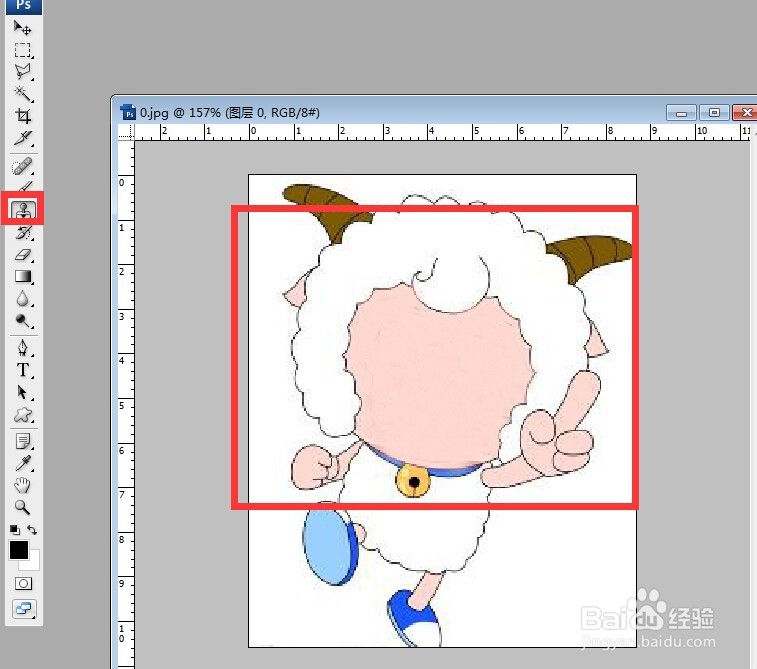Select the Eraser tool
Screen dimensions: 757x669
(23, 254)
